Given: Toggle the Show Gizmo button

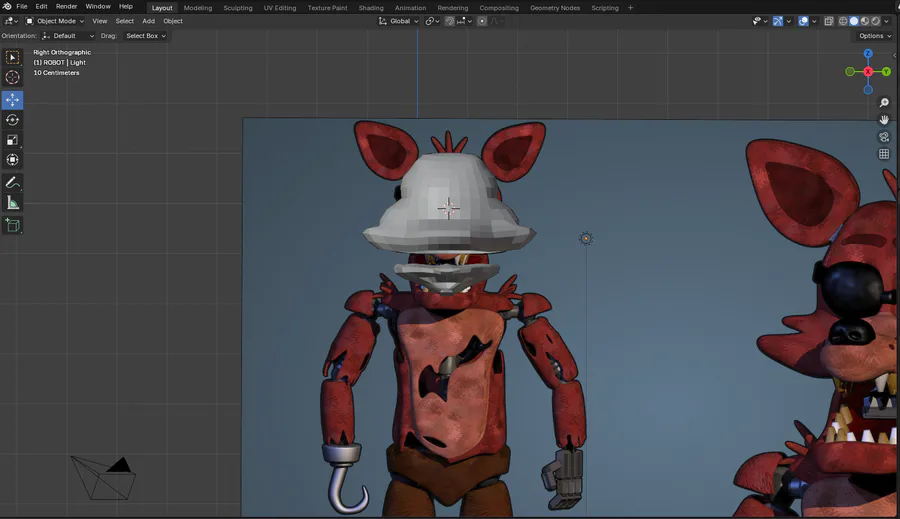Looking at the screenshot, I should click(778, 21).
